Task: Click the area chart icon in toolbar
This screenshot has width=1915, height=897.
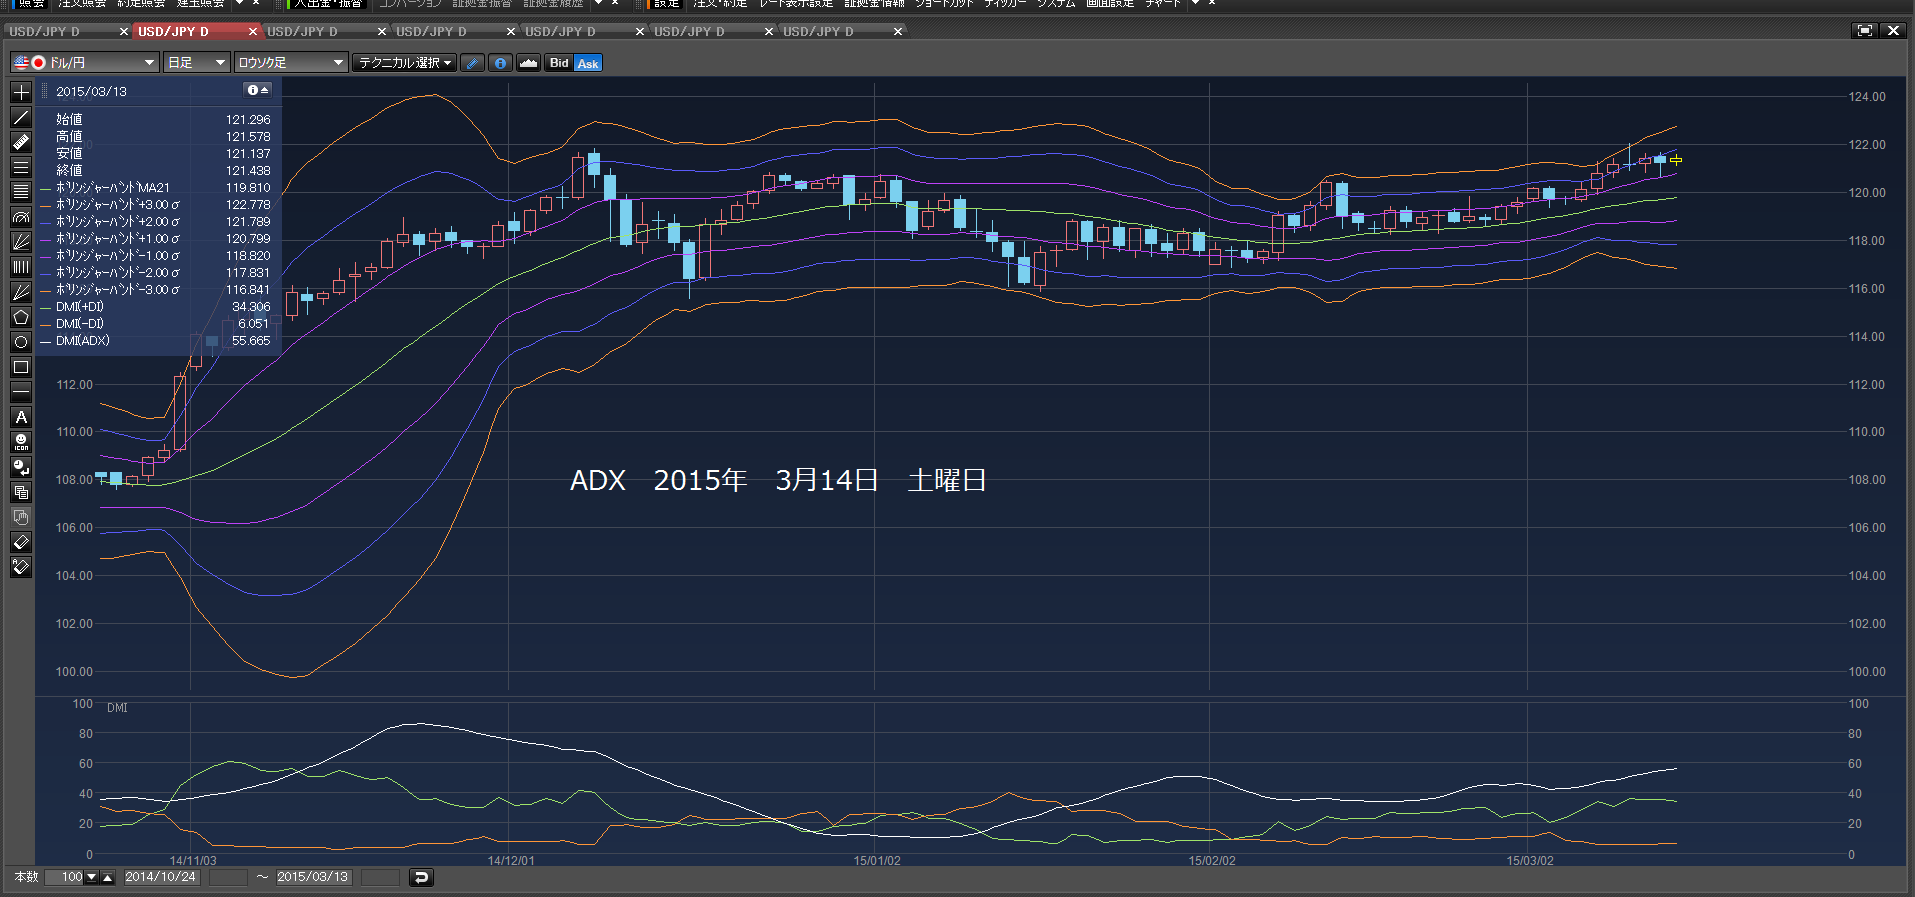Action: point(528,63)
